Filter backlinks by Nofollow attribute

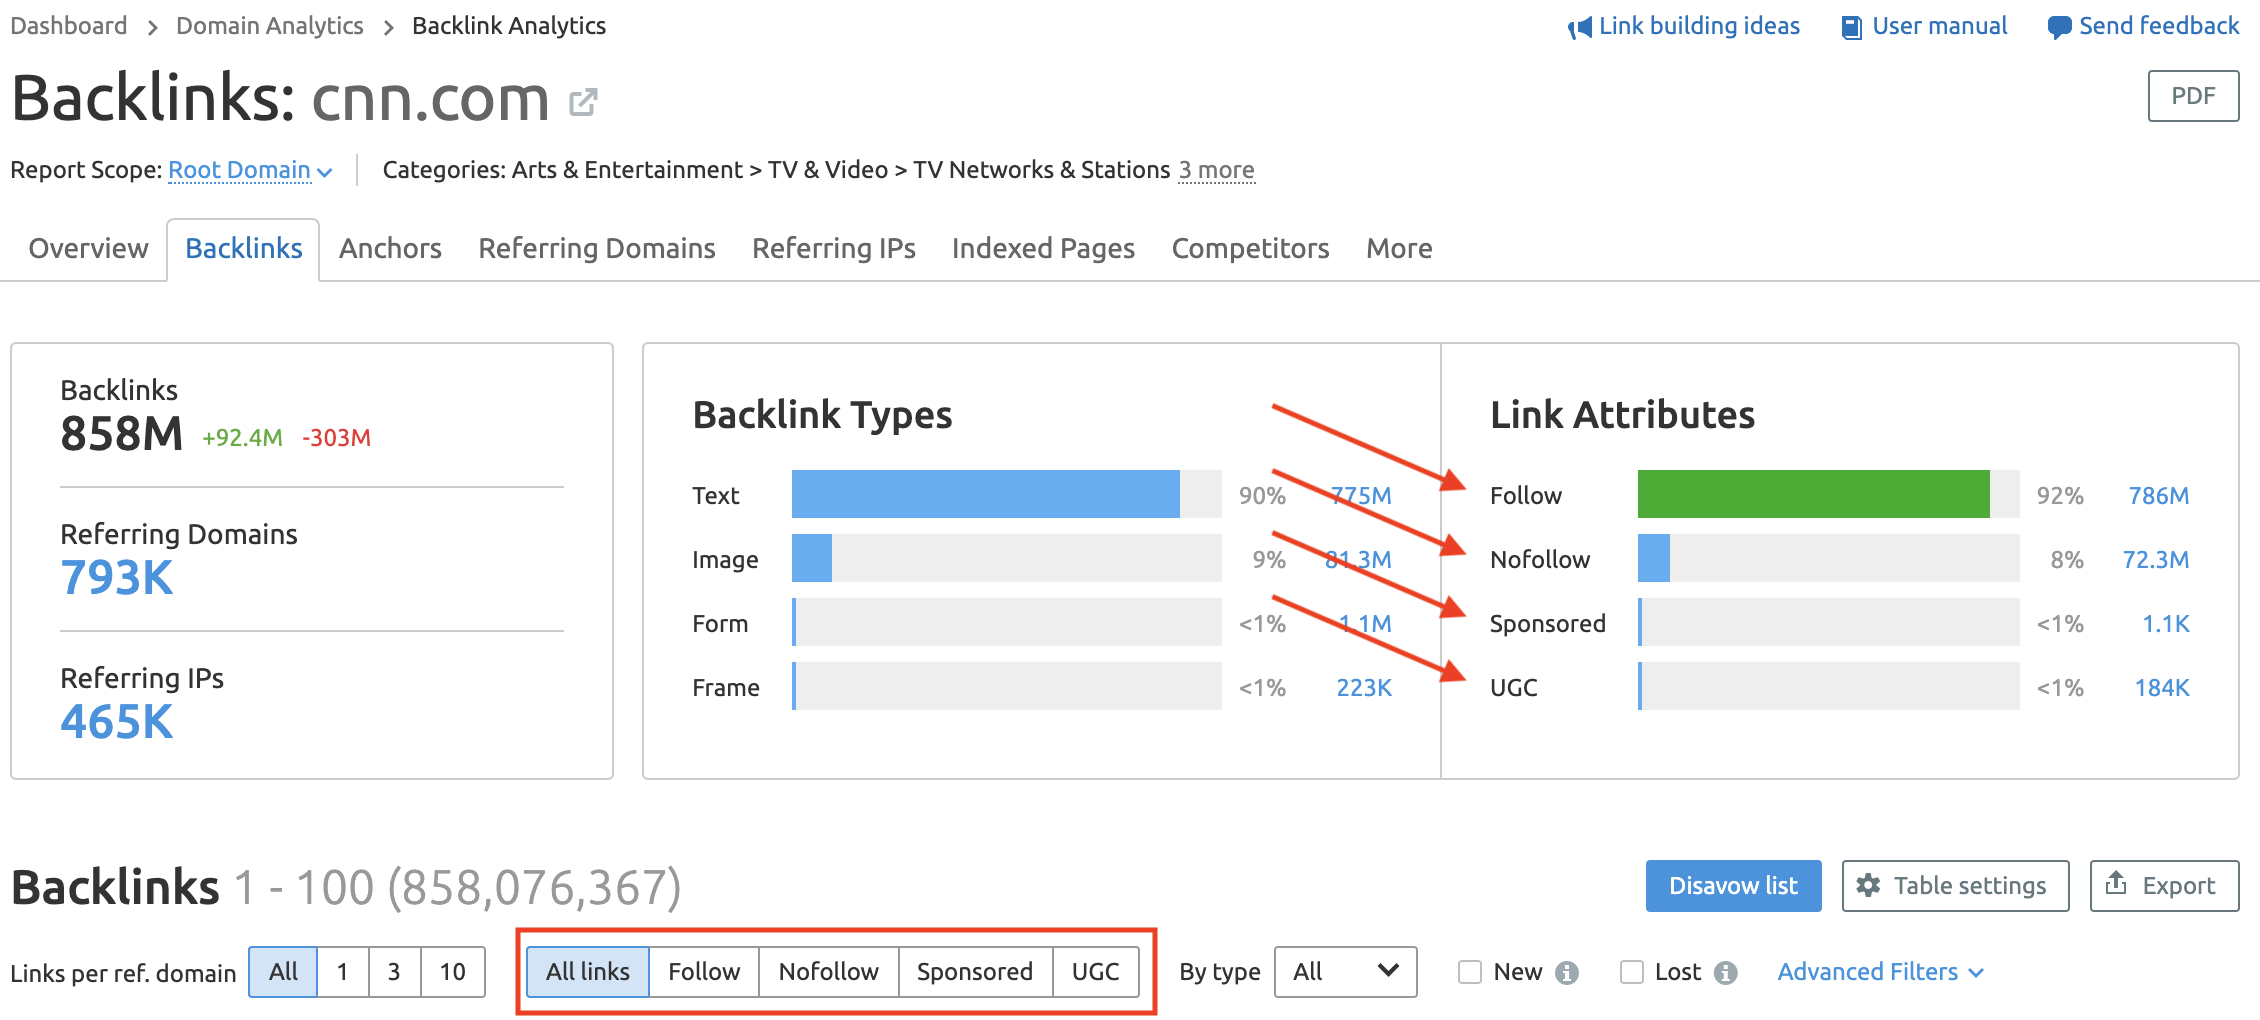[x=829, y=972]
